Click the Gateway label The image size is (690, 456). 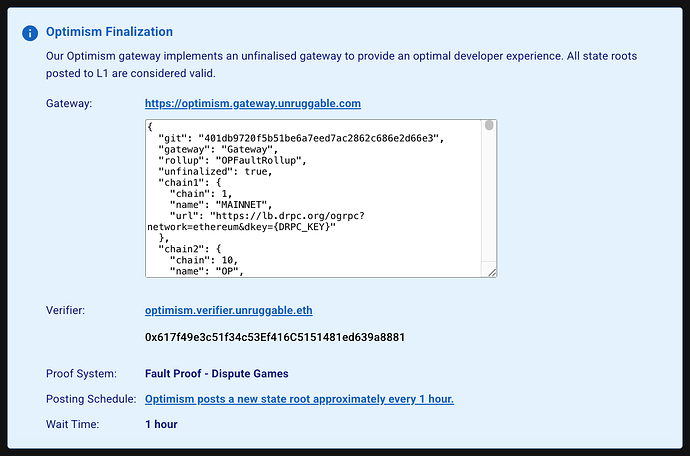coord(69,103)
